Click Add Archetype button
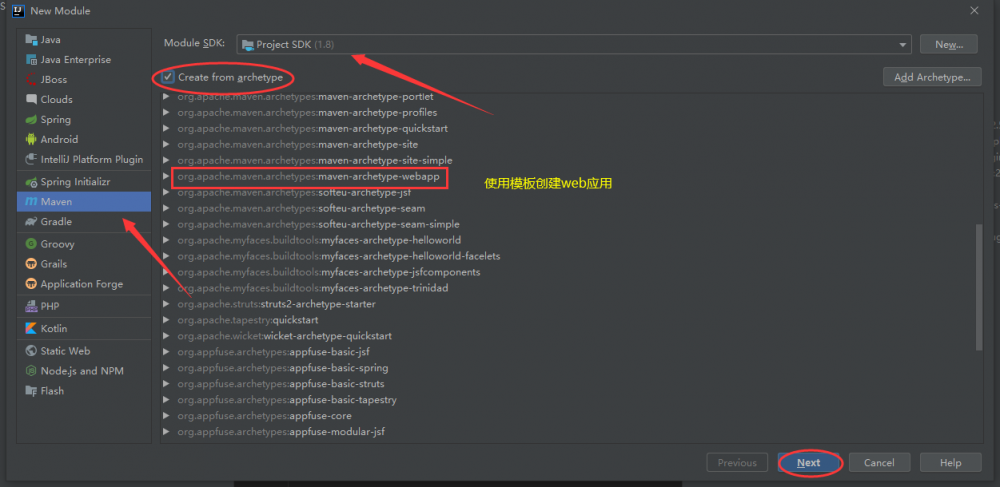This screenshot has width=1000, height=487. (x=932, y=77)
